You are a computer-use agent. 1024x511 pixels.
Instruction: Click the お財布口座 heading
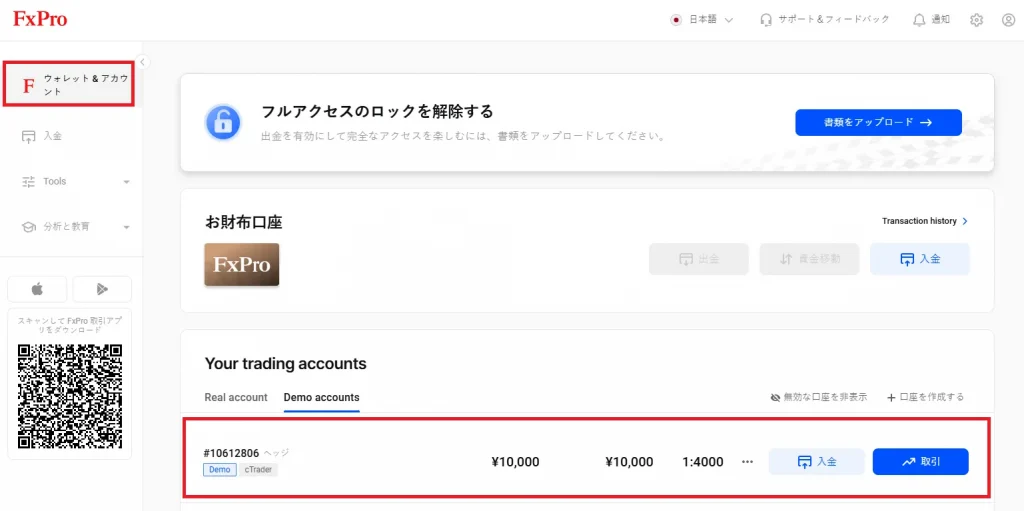click(x=244, y=222)
